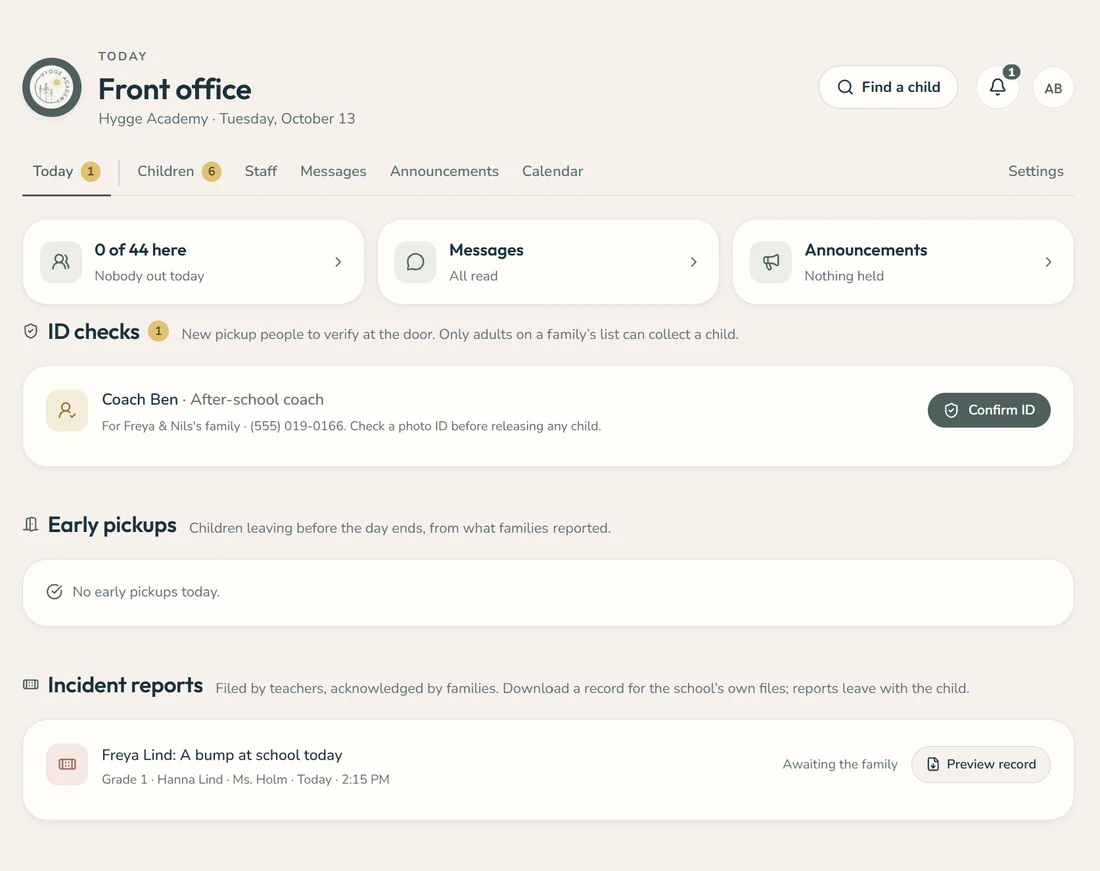Screen dimensions: 1100x871
Task: Switch to the Children tab
Action: (179, 171)
